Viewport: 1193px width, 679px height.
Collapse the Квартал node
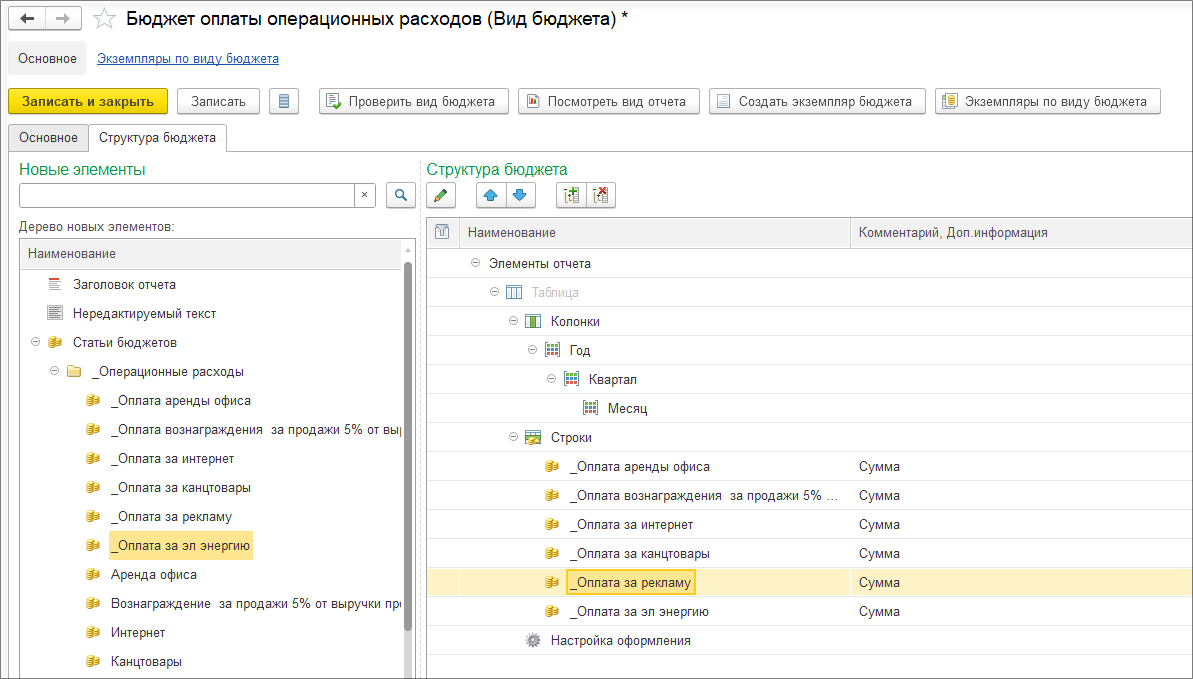pyautogui.click(x=552, y=379)
